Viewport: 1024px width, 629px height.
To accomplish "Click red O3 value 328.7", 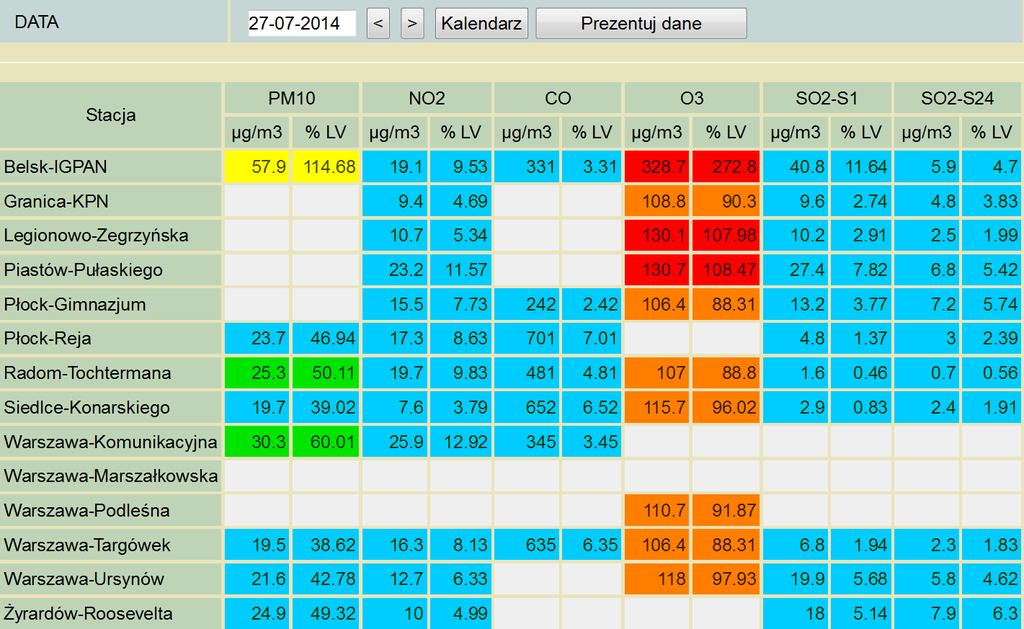I will pos(656,167).
